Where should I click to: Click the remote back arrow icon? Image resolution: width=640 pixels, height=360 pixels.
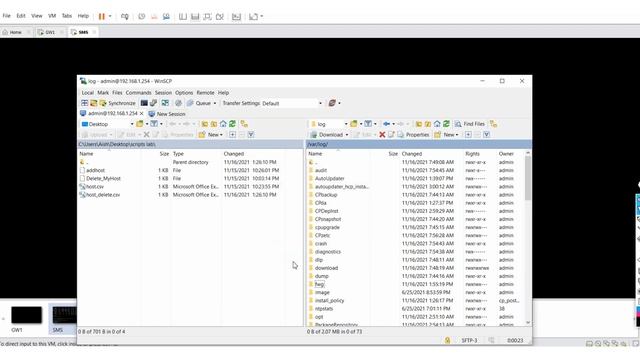pyautogui.click(x=386, y=124)
